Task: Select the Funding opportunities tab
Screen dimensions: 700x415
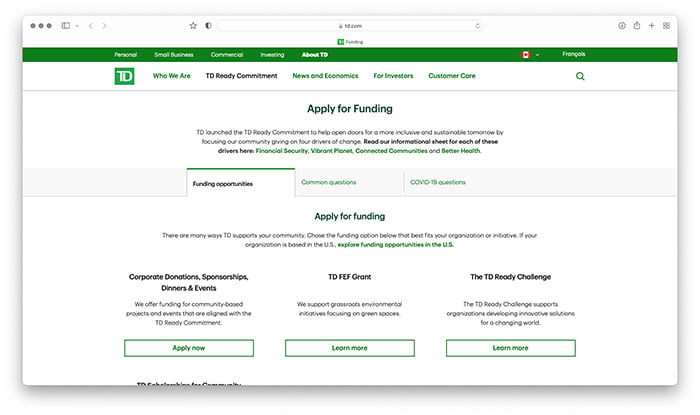Action: pyautogui.click(x=241, y=183)
